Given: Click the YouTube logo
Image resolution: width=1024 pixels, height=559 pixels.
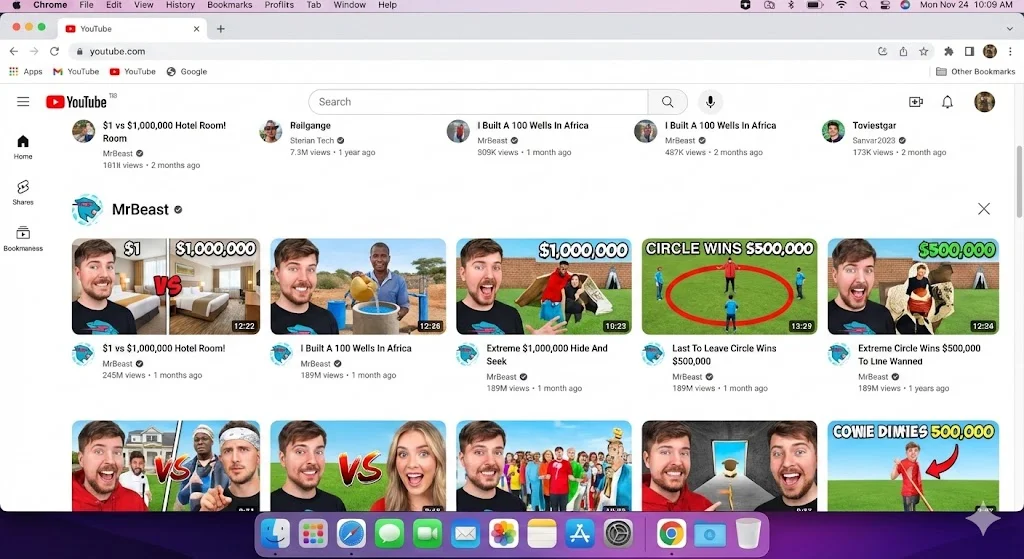Looking at the screenshot, I should [x=76, y=102].
